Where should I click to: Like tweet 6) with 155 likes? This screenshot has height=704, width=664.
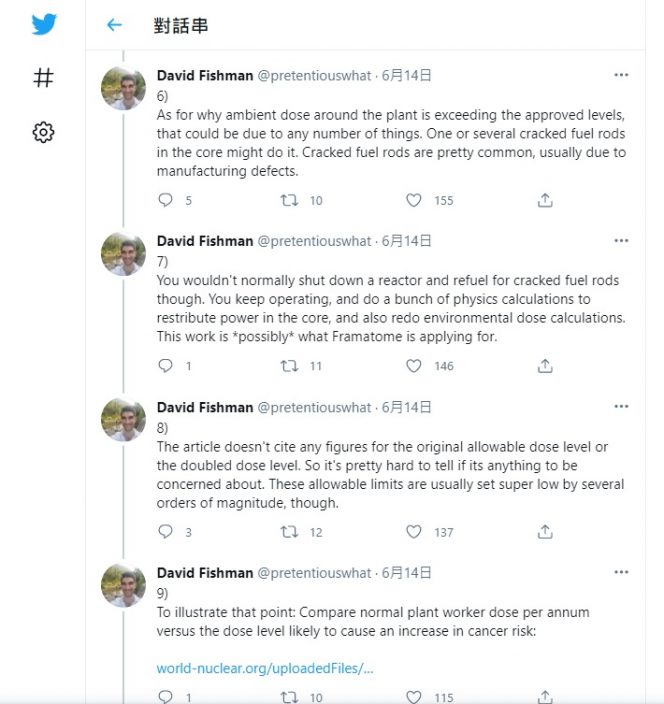point(413,200)
